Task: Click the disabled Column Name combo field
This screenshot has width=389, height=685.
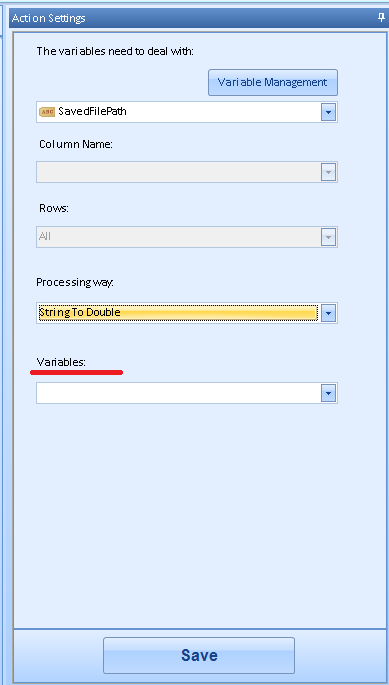Action: tap(187, 172)
